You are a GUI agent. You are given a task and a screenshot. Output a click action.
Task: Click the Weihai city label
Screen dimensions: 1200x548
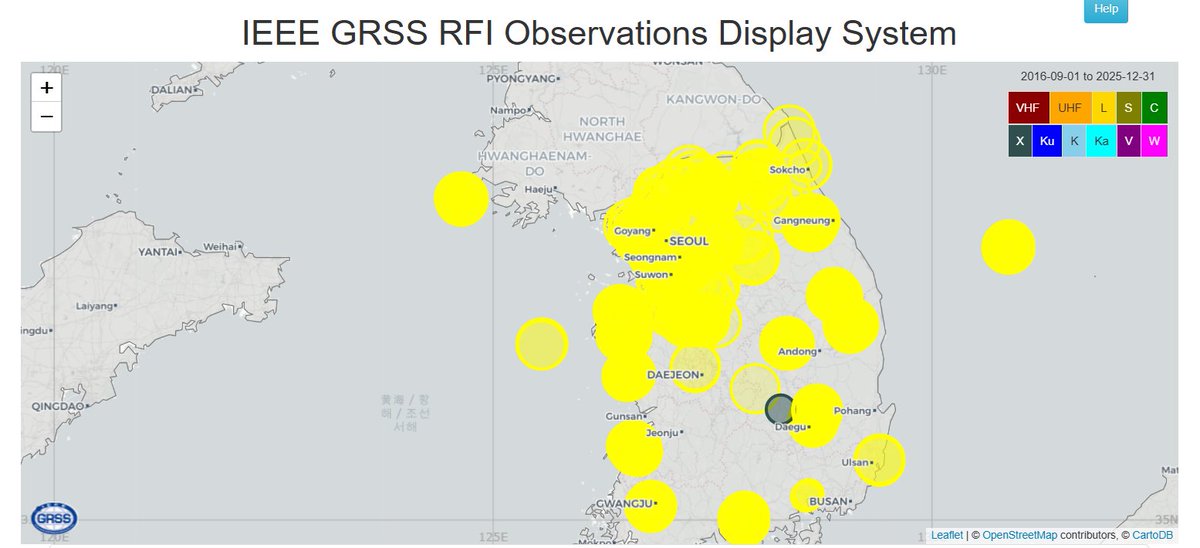pos(218,245)
